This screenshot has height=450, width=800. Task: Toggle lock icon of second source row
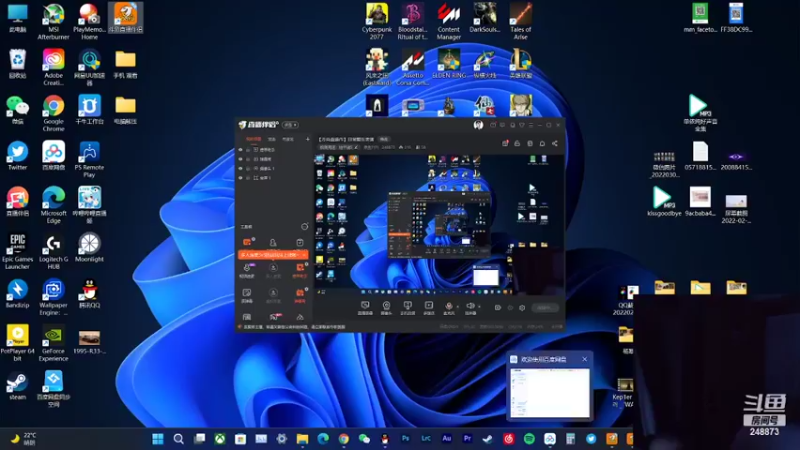click(248, 159)
